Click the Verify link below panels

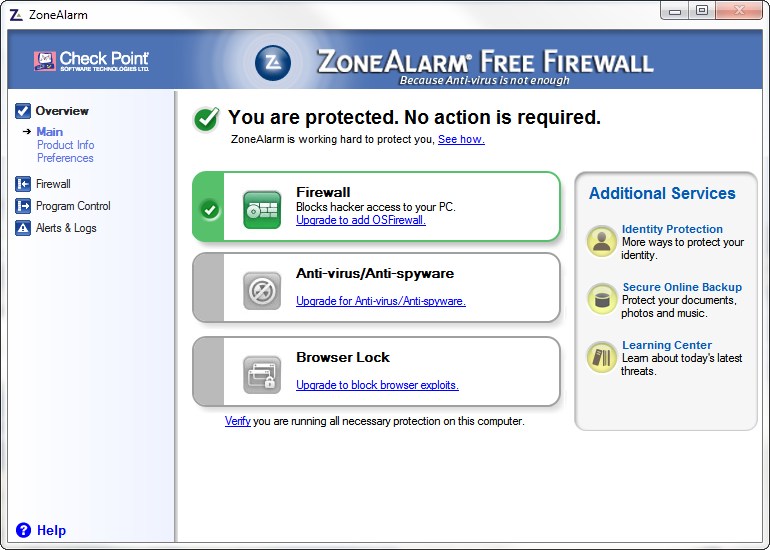(238, 421)
